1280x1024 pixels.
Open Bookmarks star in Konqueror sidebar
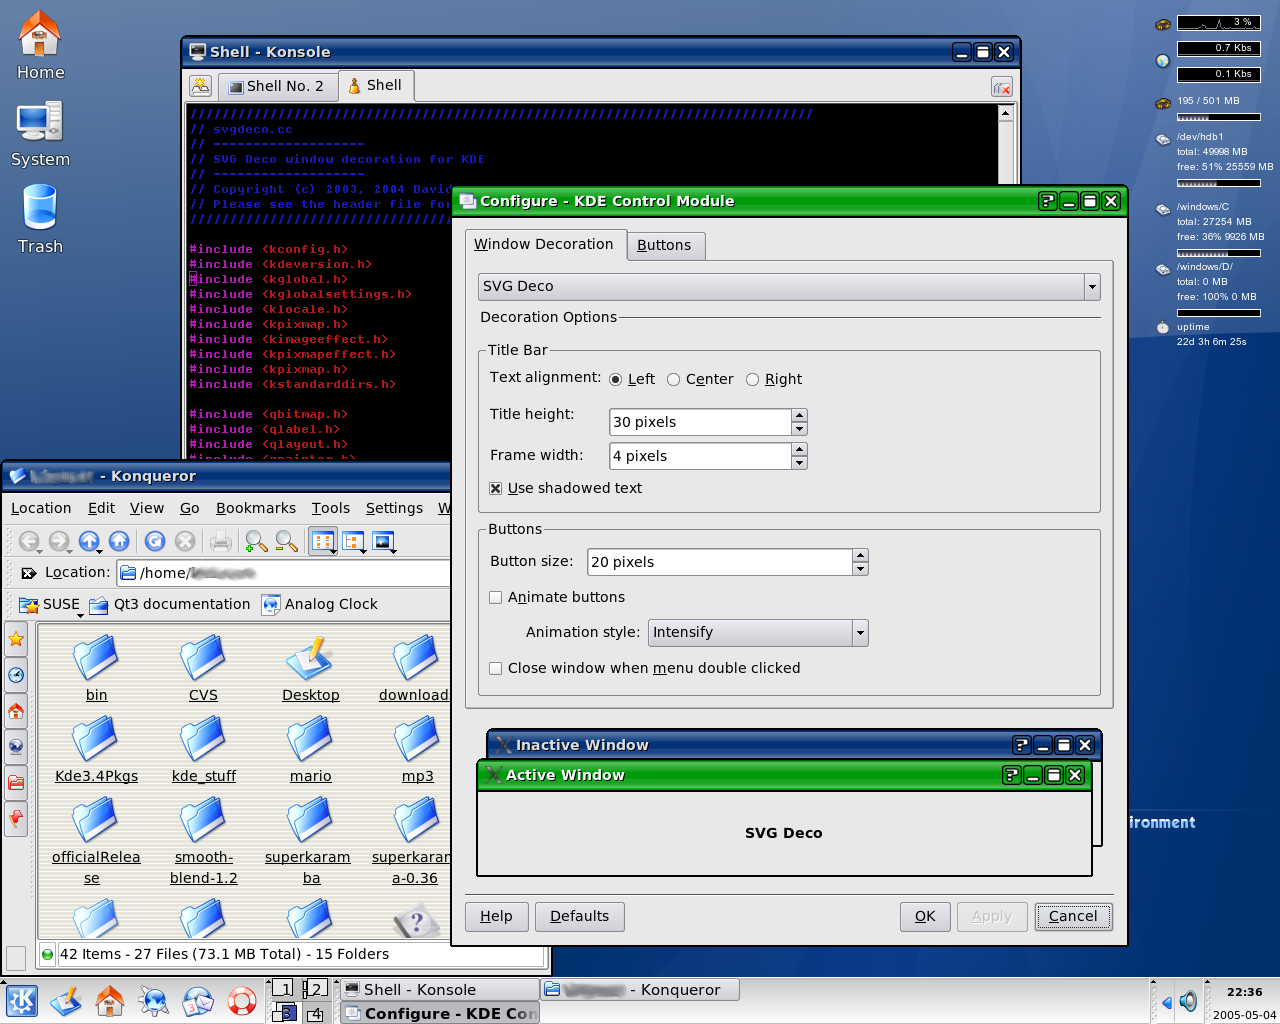click(x=16, y=639)
